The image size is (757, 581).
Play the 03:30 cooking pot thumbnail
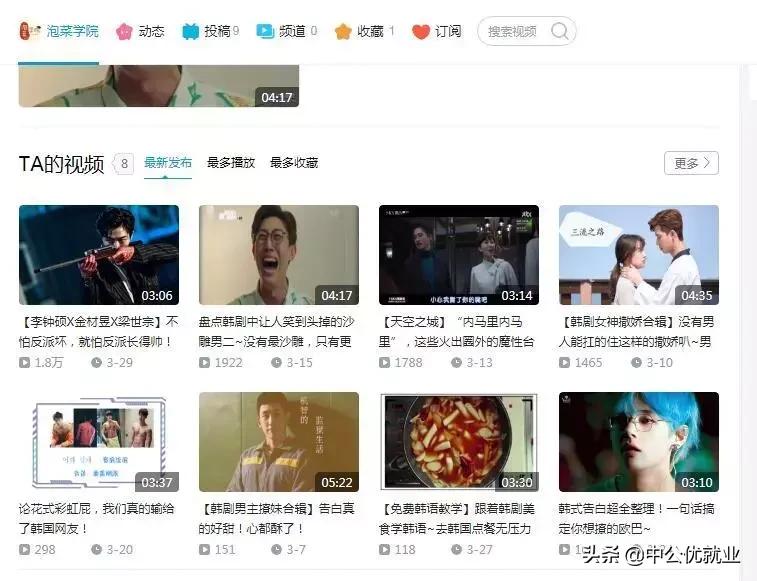(x=459, y=442)
